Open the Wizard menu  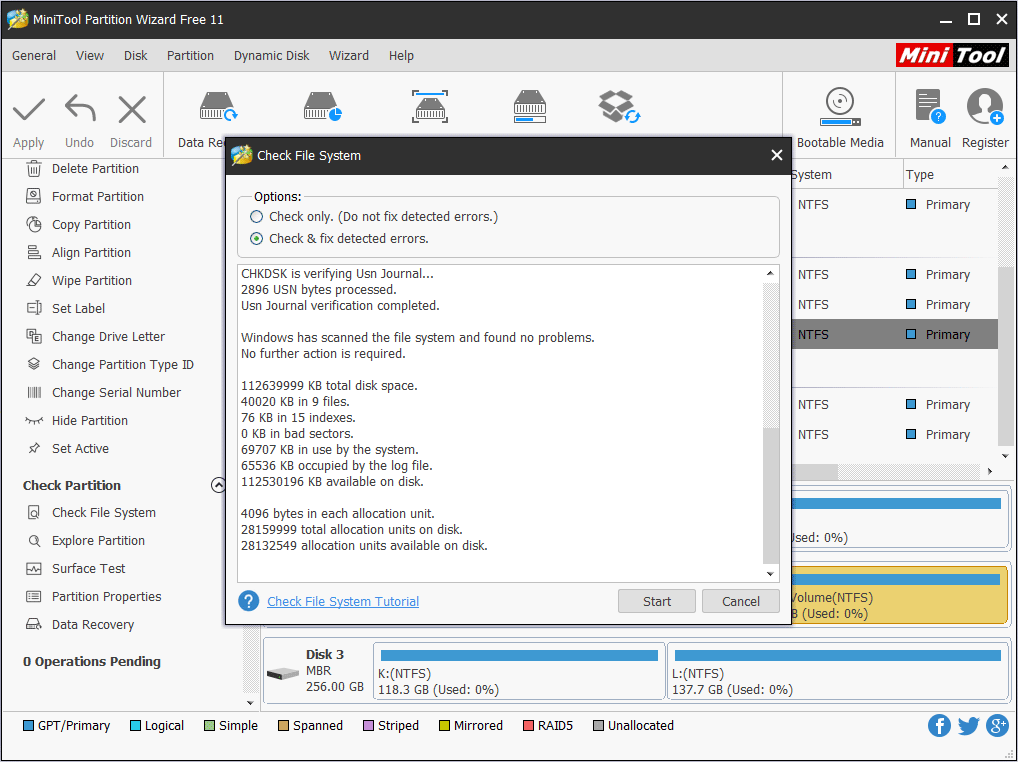349,56
